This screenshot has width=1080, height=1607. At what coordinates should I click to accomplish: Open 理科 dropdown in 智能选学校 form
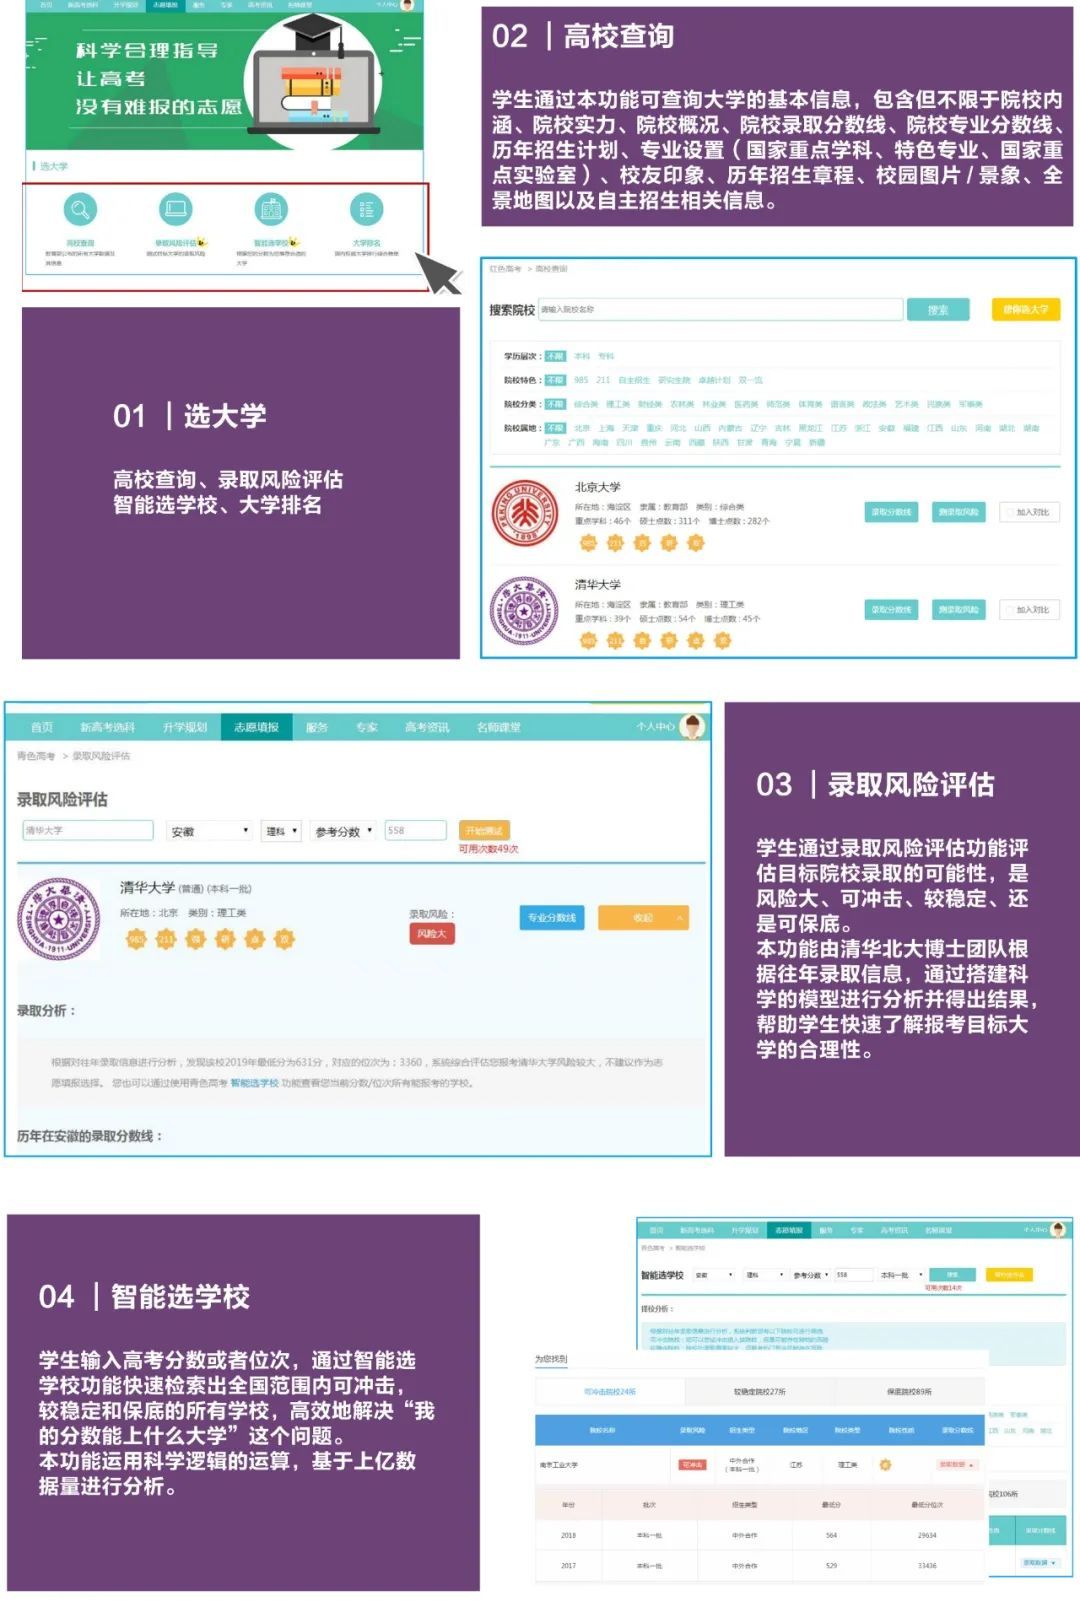tap(764, 1275)
